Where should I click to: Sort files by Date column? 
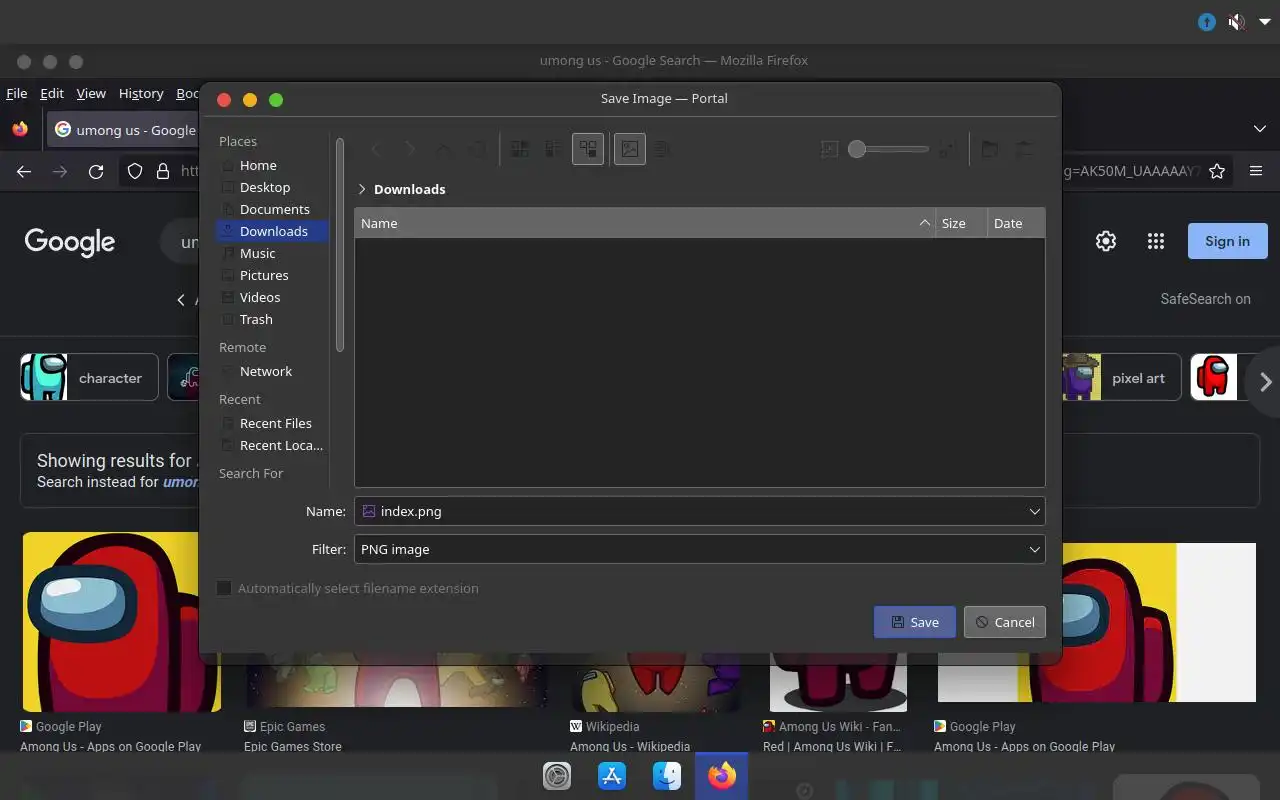(x=1016, y=223)
